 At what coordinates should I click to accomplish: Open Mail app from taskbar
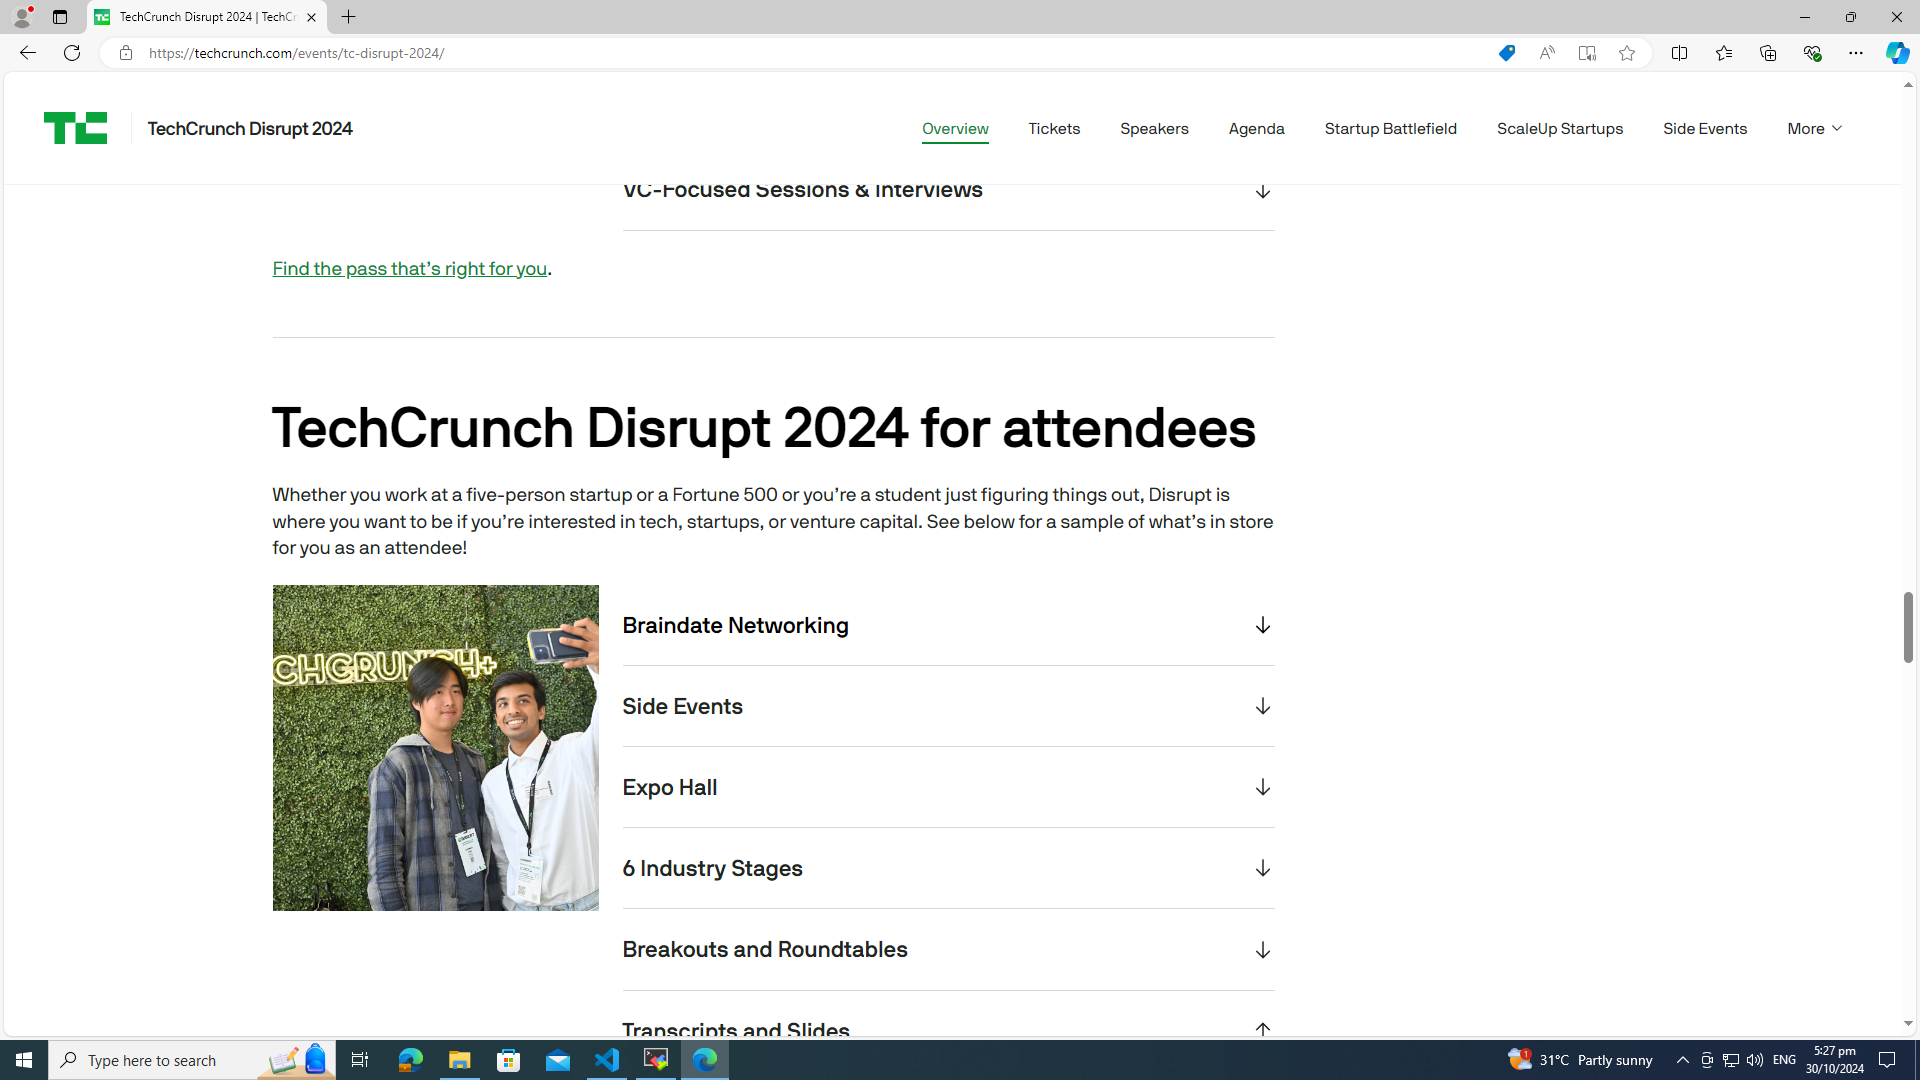coord(558,1060)
